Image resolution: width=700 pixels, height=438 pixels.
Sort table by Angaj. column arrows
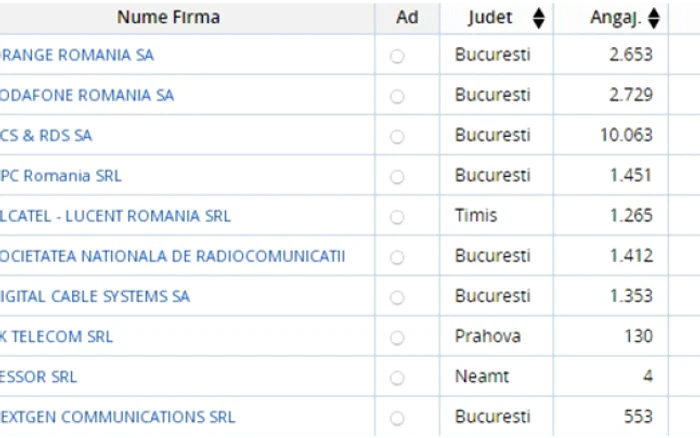click(x=654, y=18)
